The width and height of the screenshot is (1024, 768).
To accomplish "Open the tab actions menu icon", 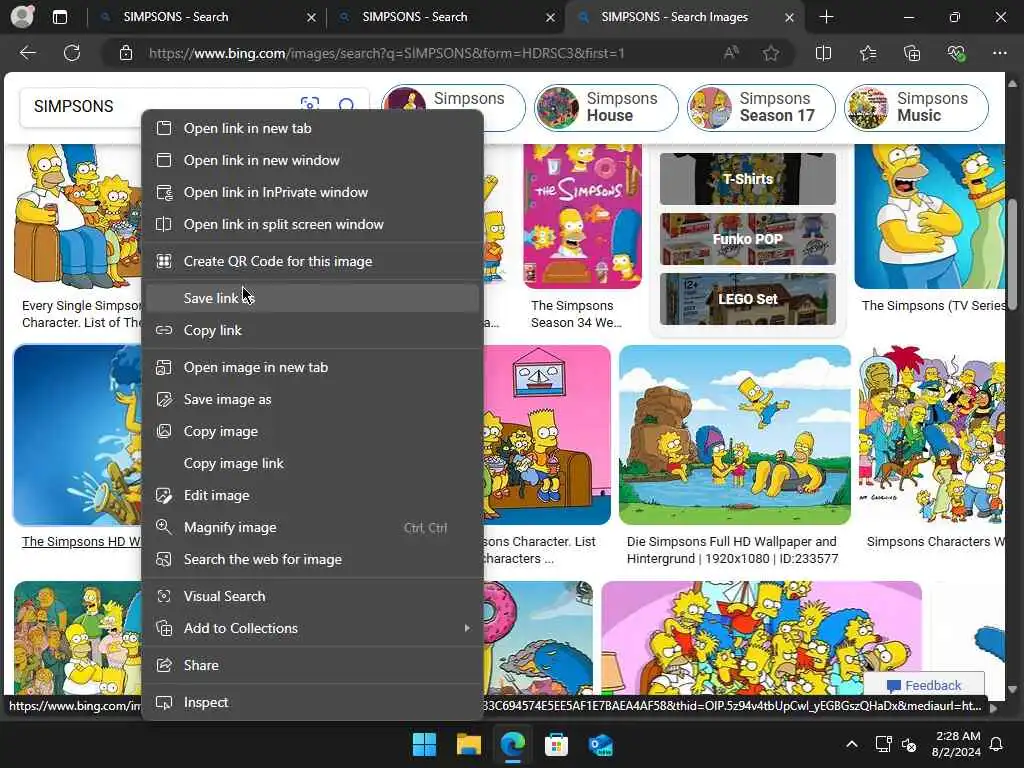I will click(59, 17).
